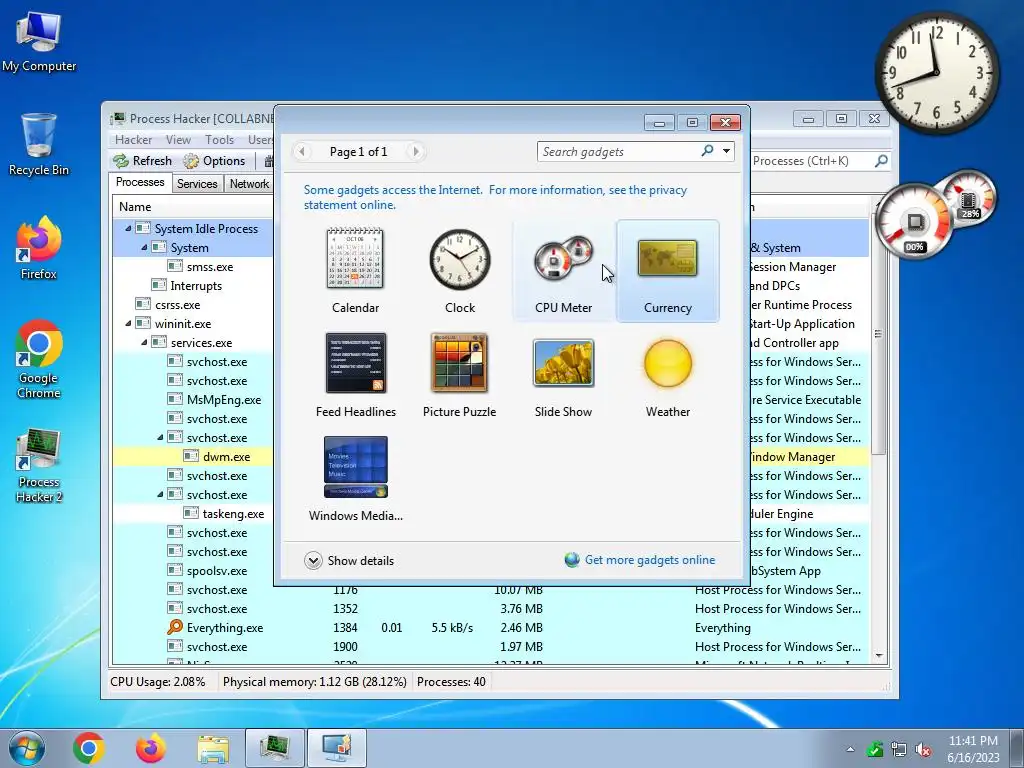Image resolution: width=1024 pixels, height=768 pixels.
Task: Click Refresh in Process Hacker toolbar
Action: (142, 161)
